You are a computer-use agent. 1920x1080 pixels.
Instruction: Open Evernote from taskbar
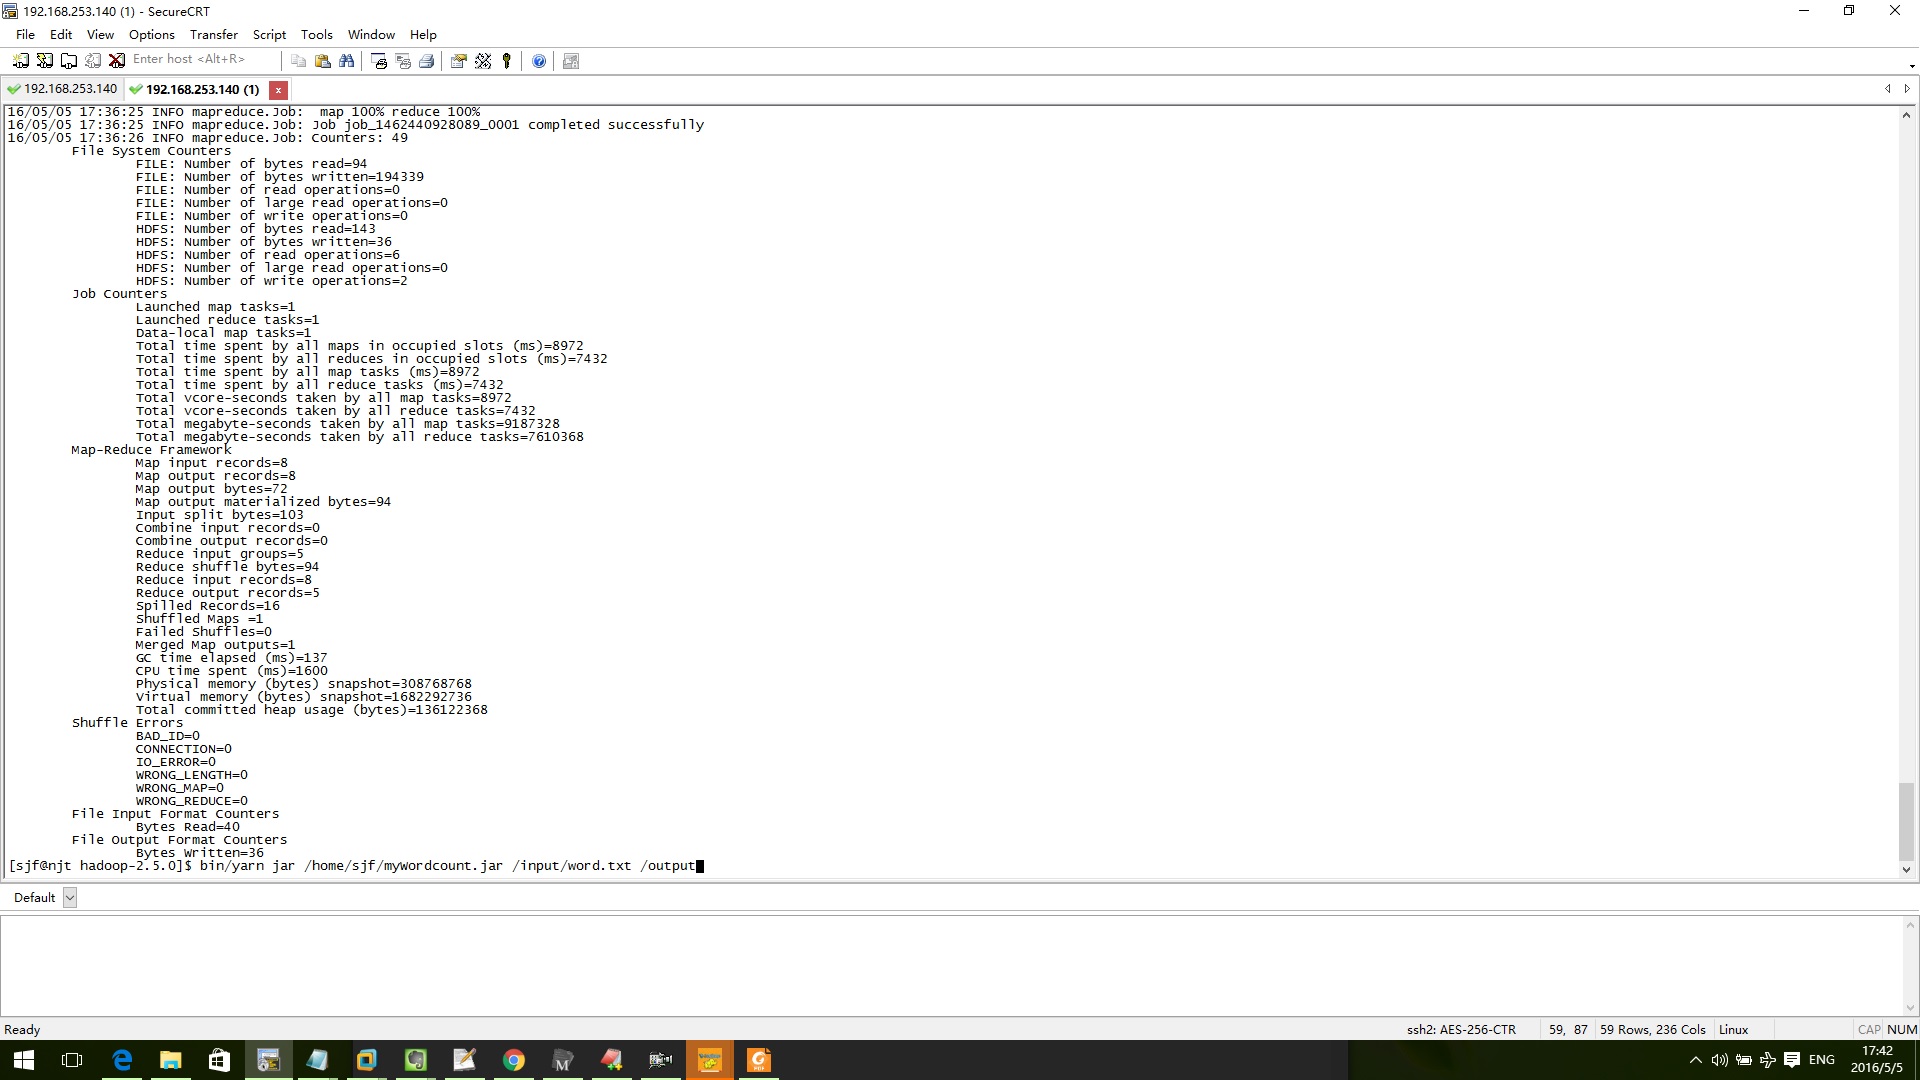pyautogui.click(x=415, y=1060)
